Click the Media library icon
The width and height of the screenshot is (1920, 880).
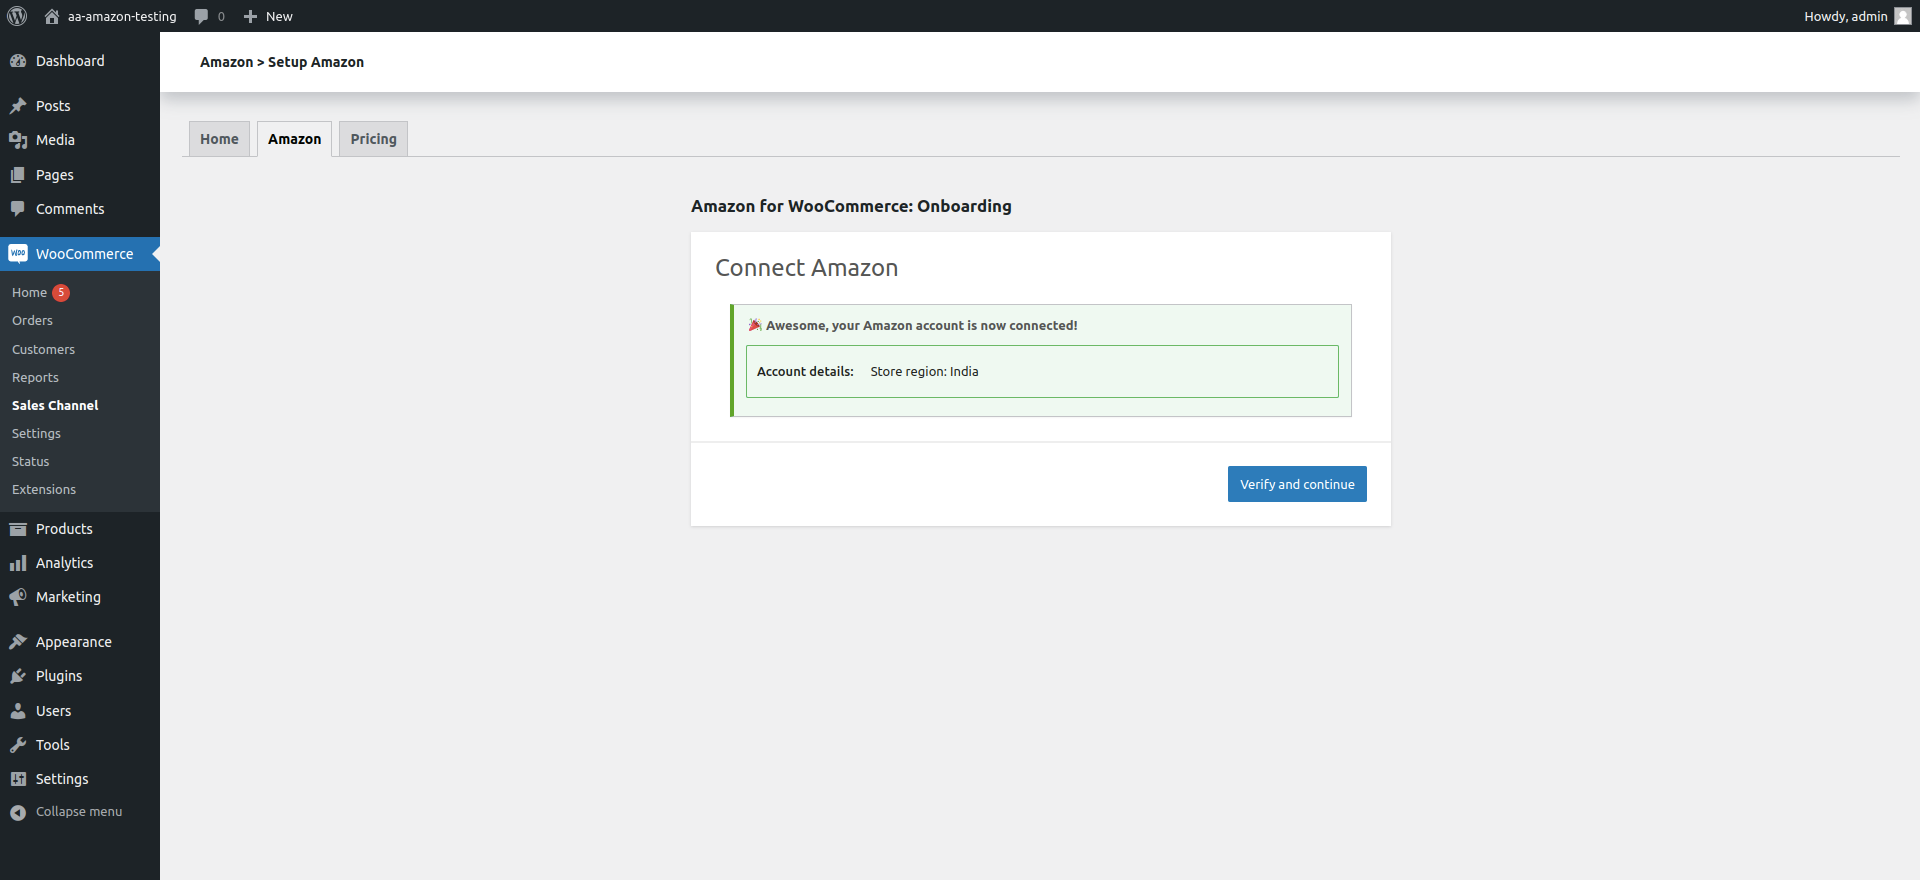coord(18,140)
